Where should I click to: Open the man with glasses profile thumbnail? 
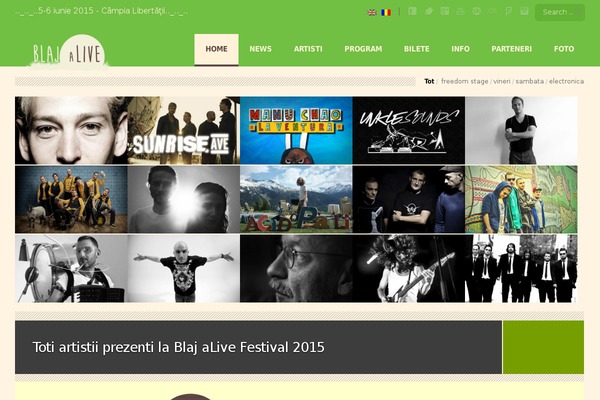(x=296, y=268)
